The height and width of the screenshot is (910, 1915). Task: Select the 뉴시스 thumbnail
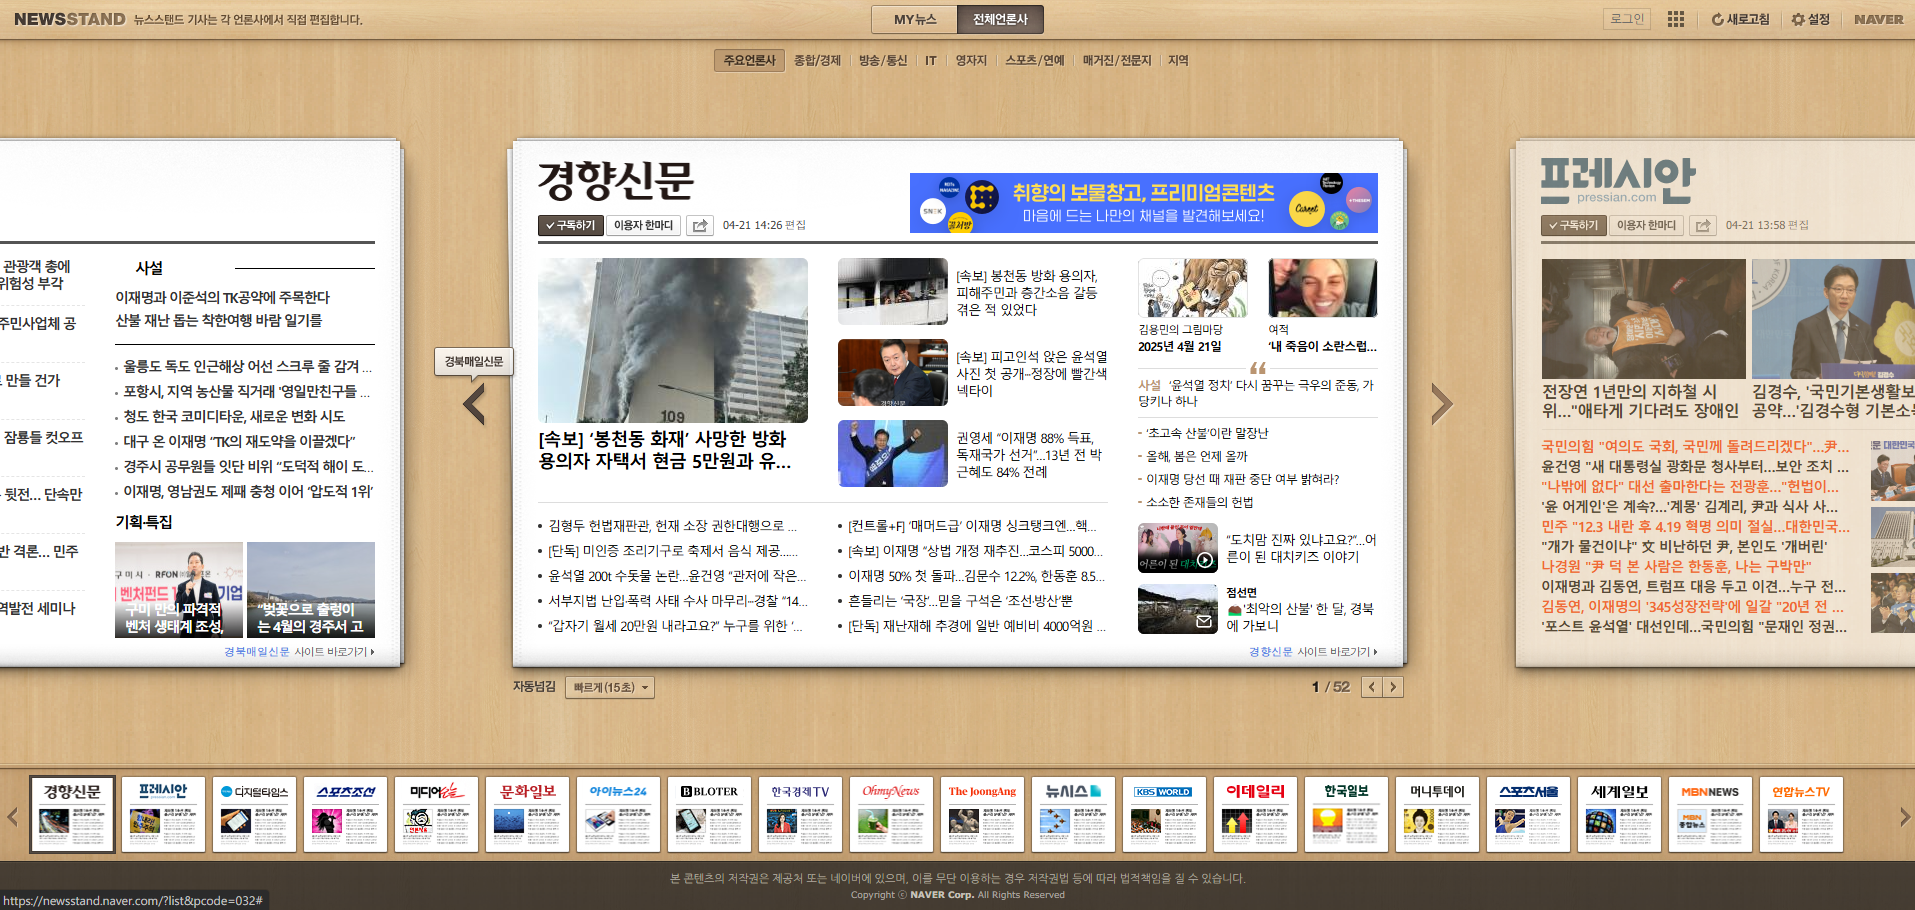[1073, 814]
